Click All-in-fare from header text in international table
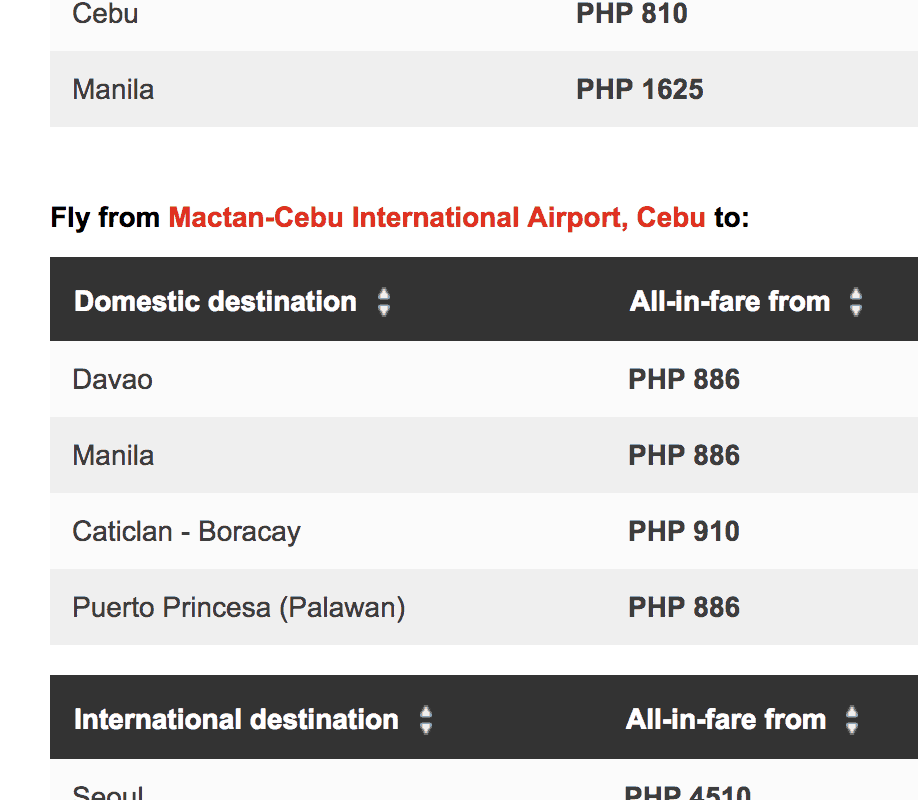 pos(725,720)
